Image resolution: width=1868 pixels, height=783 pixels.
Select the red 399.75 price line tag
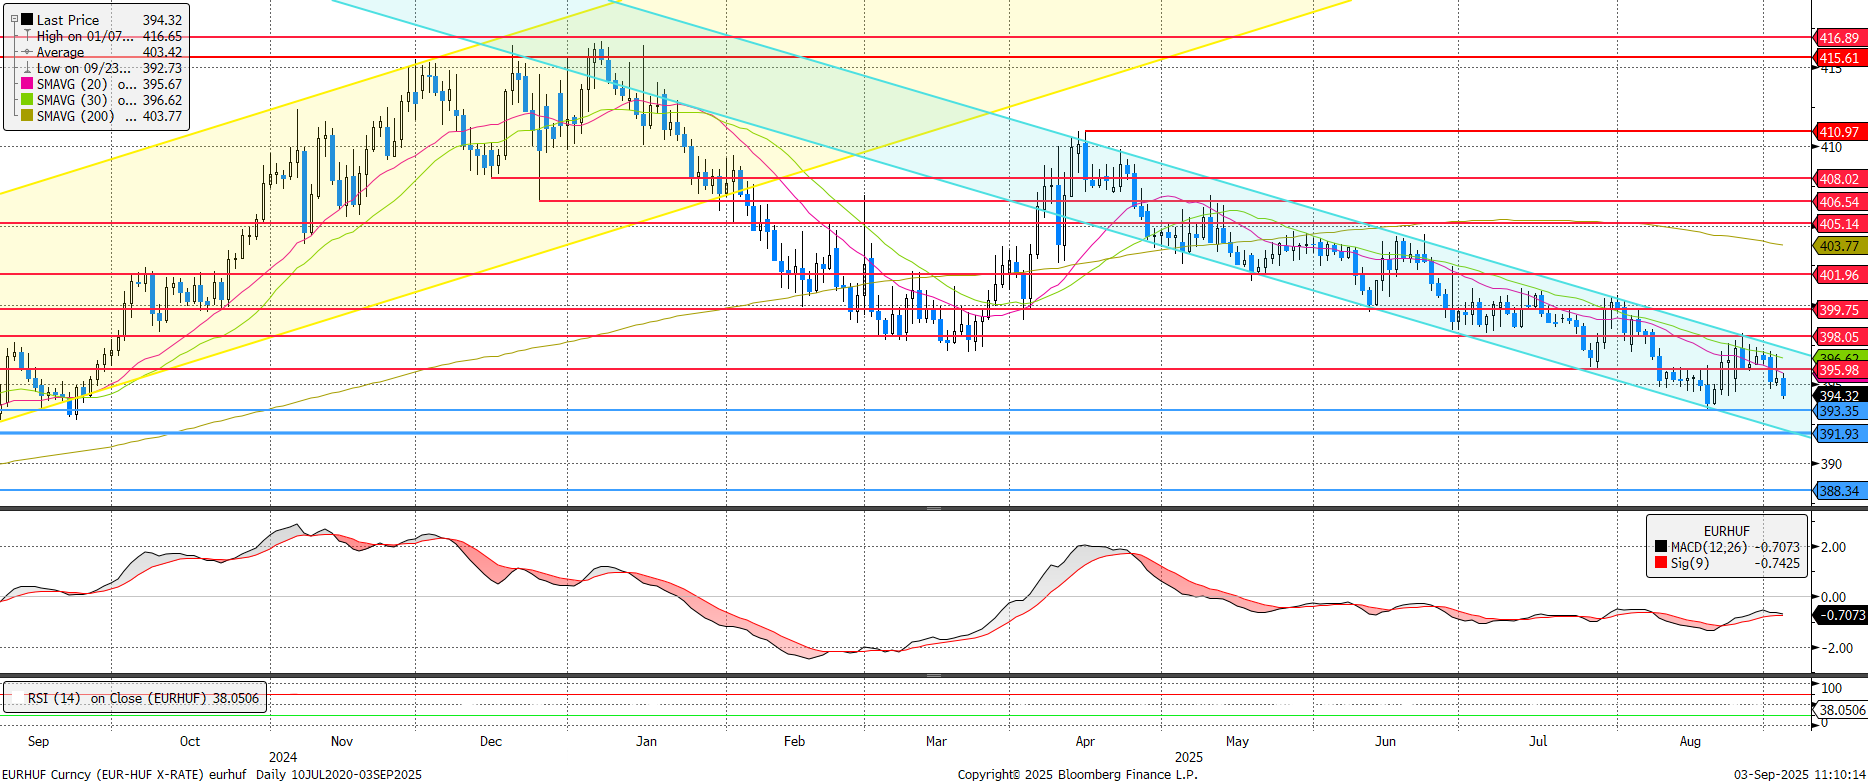pos(1838,310)
